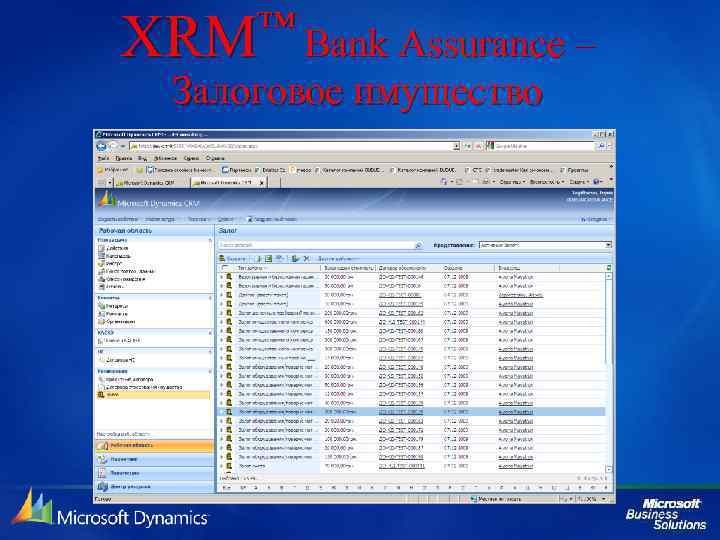Open the Безопасность command bar dropdown
This screenshot has height=540, width=720.
pyautogui.click(x=547, y=182)
